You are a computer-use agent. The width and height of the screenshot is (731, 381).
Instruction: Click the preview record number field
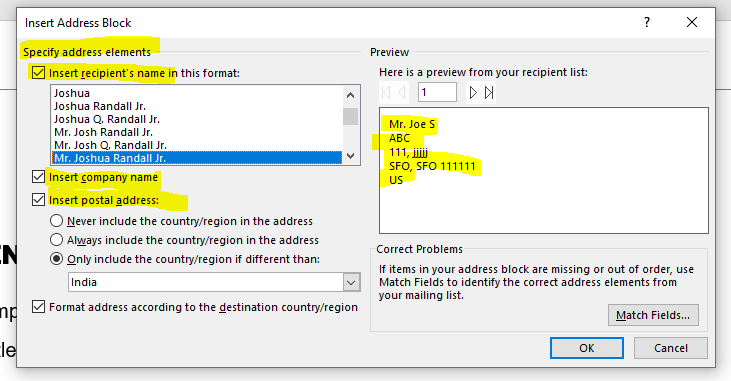[437, 92]
